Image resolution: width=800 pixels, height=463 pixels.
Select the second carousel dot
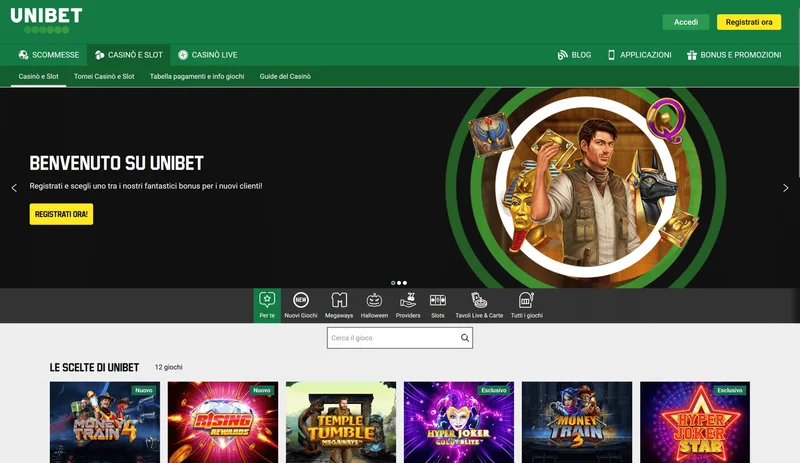[399, 283]
